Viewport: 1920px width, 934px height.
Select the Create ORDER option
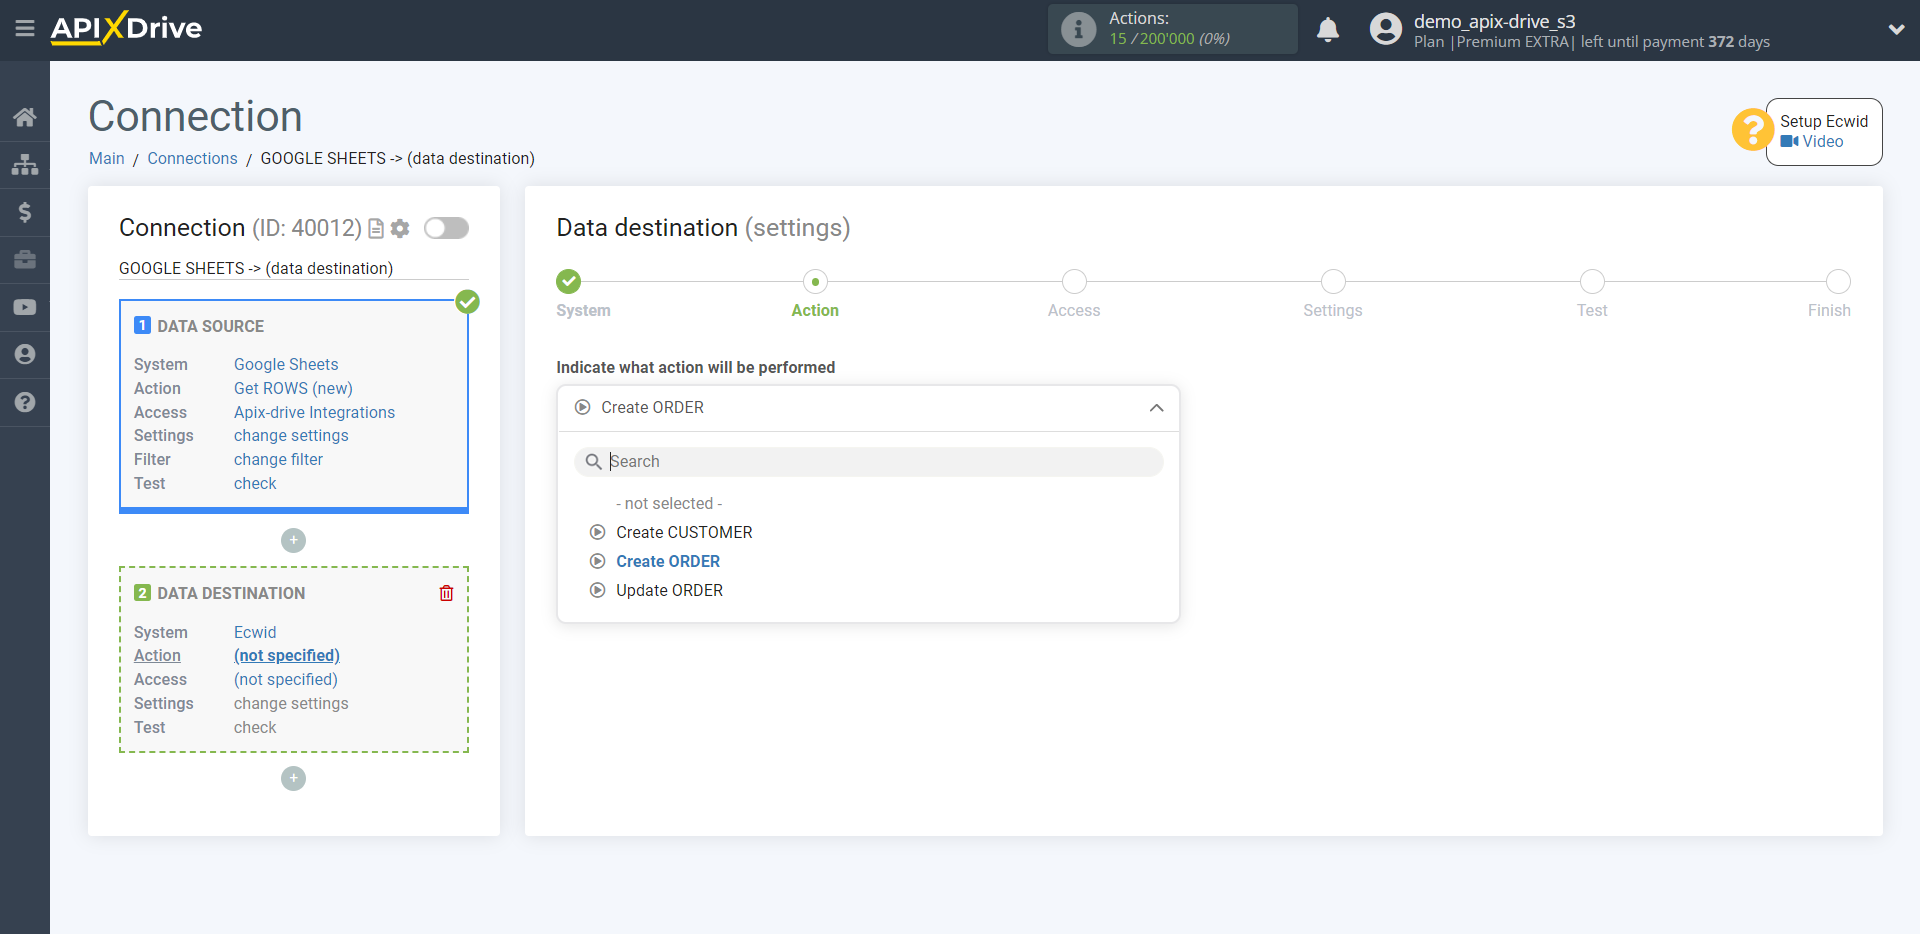tap(667, 561)
